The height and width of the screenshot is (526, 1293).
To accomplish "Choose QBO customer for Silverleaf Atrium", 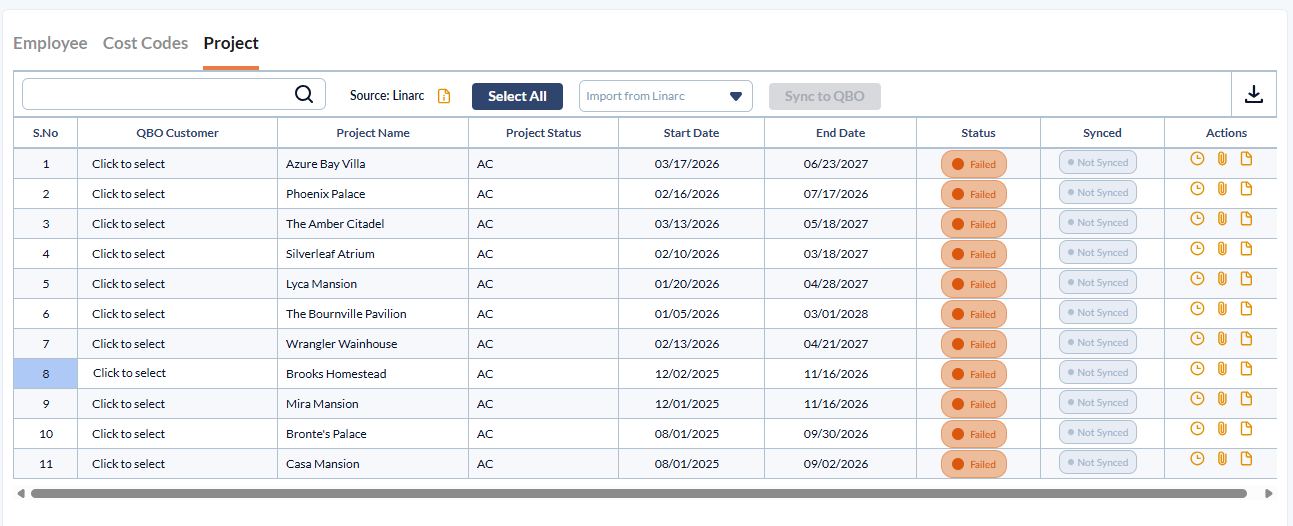I will click(x=129, y=254).
